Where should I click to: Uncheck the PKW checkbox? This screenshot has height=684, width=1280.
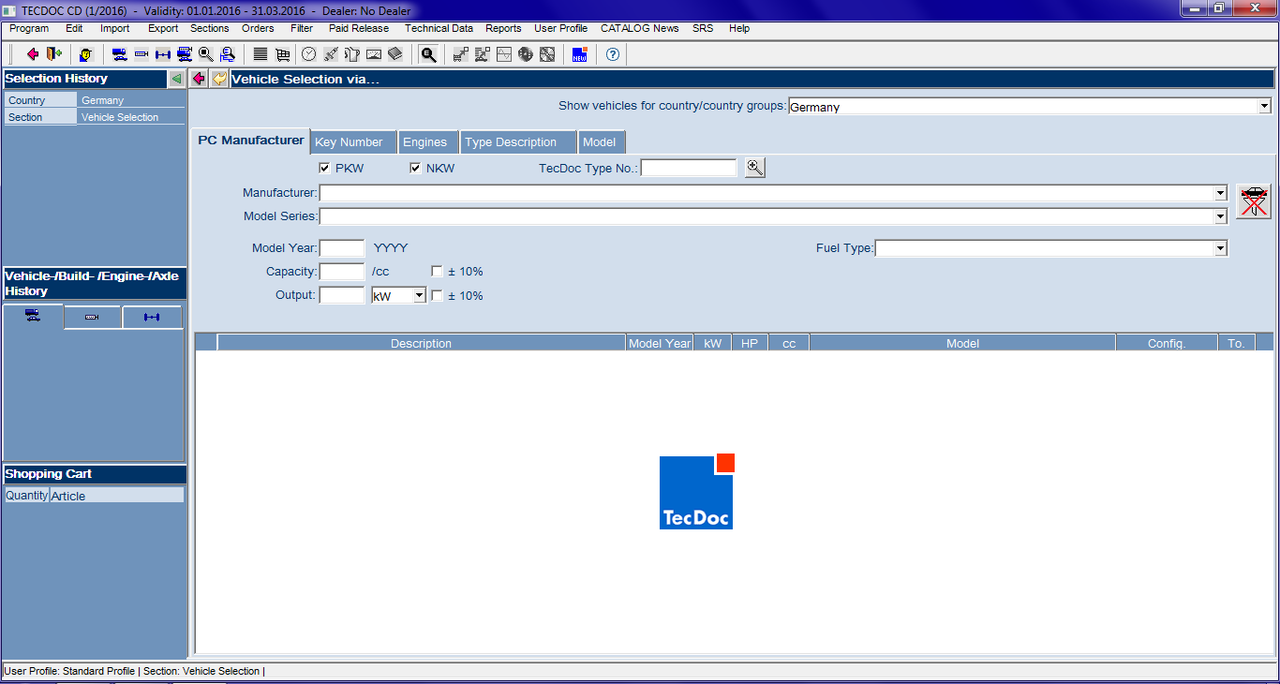click(324, 168)
